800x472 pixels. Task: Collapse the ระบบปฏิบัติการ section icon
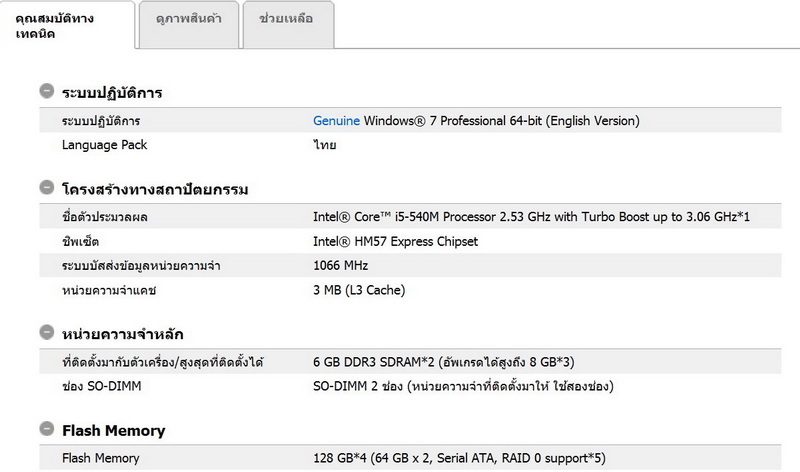pyautogui.click(x=46, y=91)
